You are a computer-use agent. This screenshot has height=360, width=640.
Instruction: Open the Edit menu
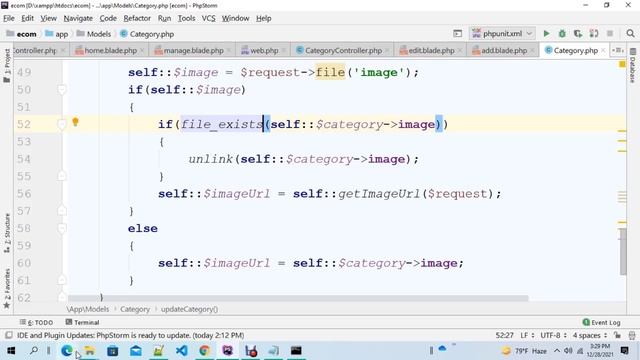click(x=27, y=18)
